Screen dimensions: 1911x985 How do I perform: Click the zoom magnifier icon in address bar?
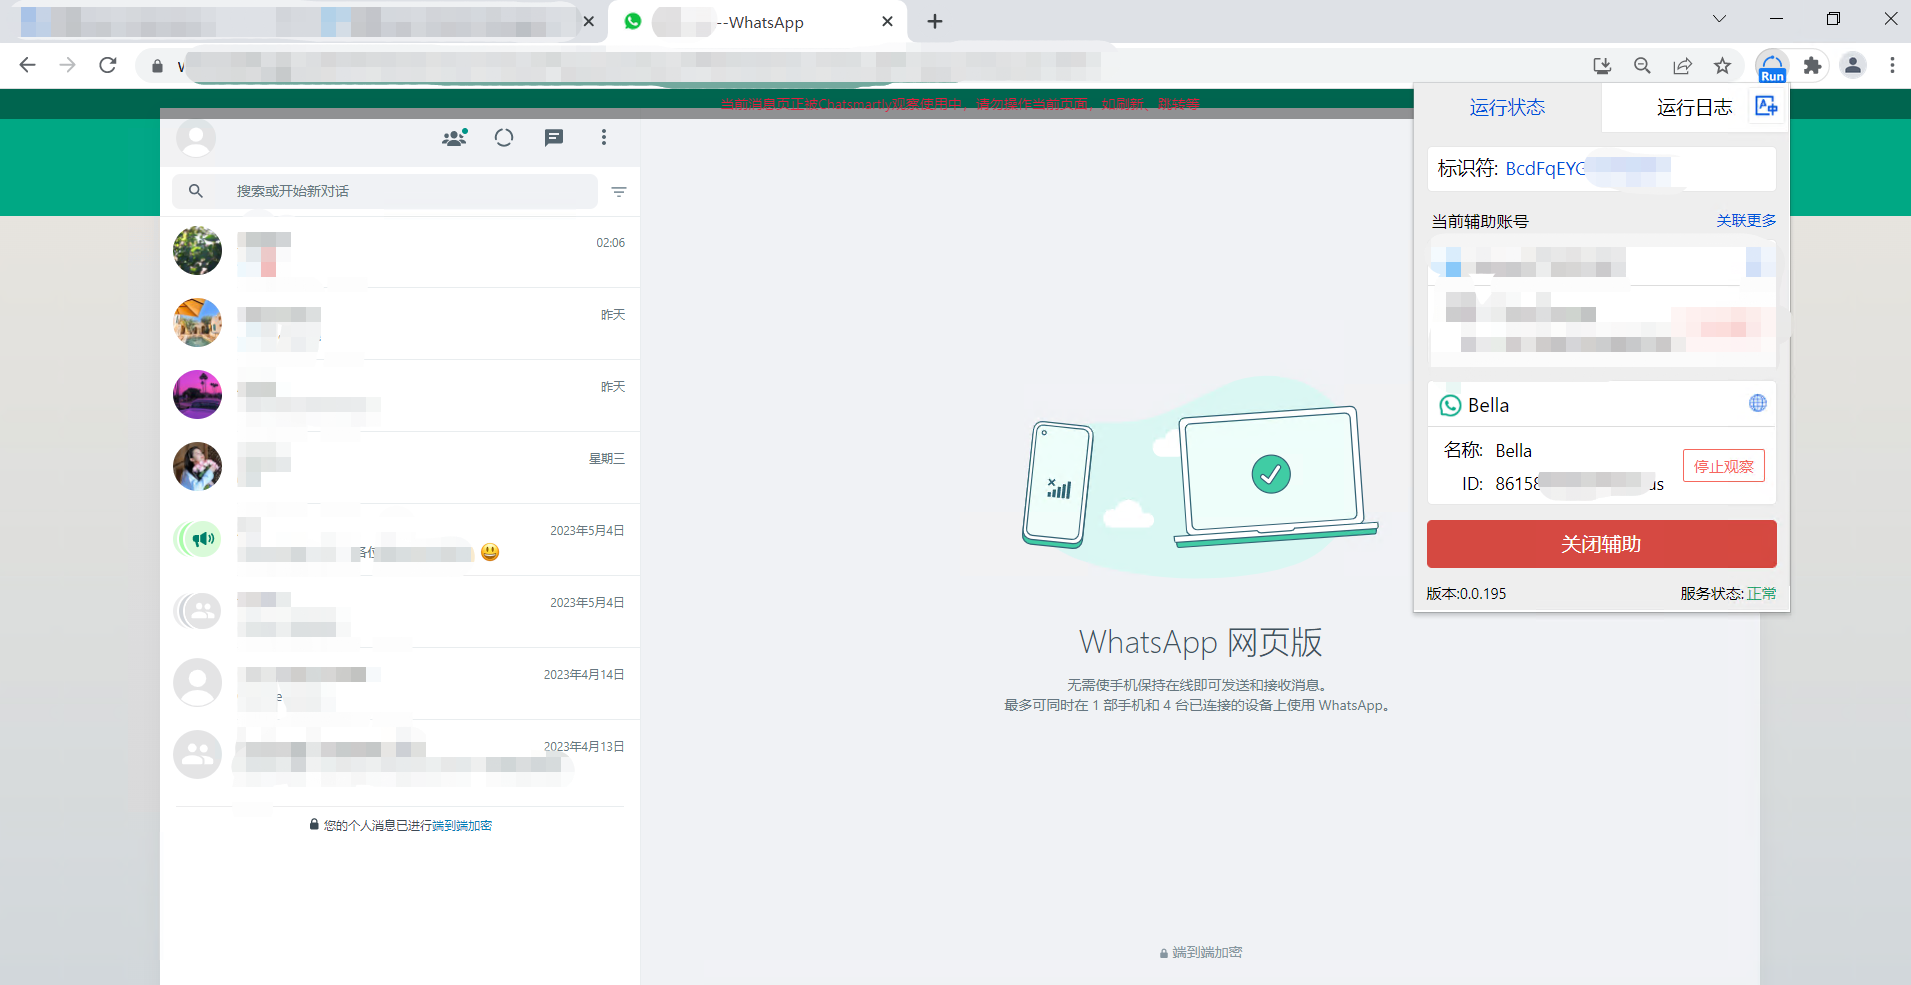(1642, 66)
